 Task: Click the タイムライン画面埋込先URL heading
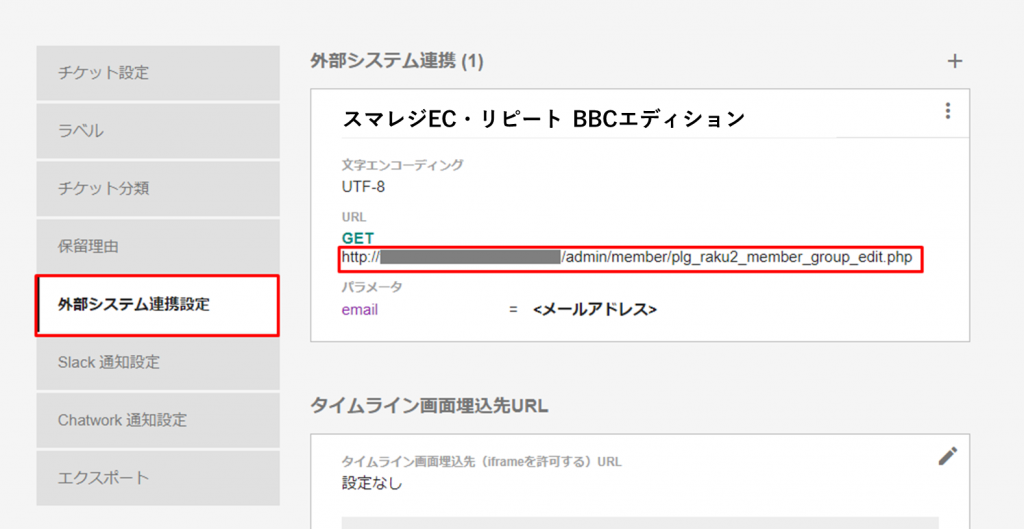430,405
